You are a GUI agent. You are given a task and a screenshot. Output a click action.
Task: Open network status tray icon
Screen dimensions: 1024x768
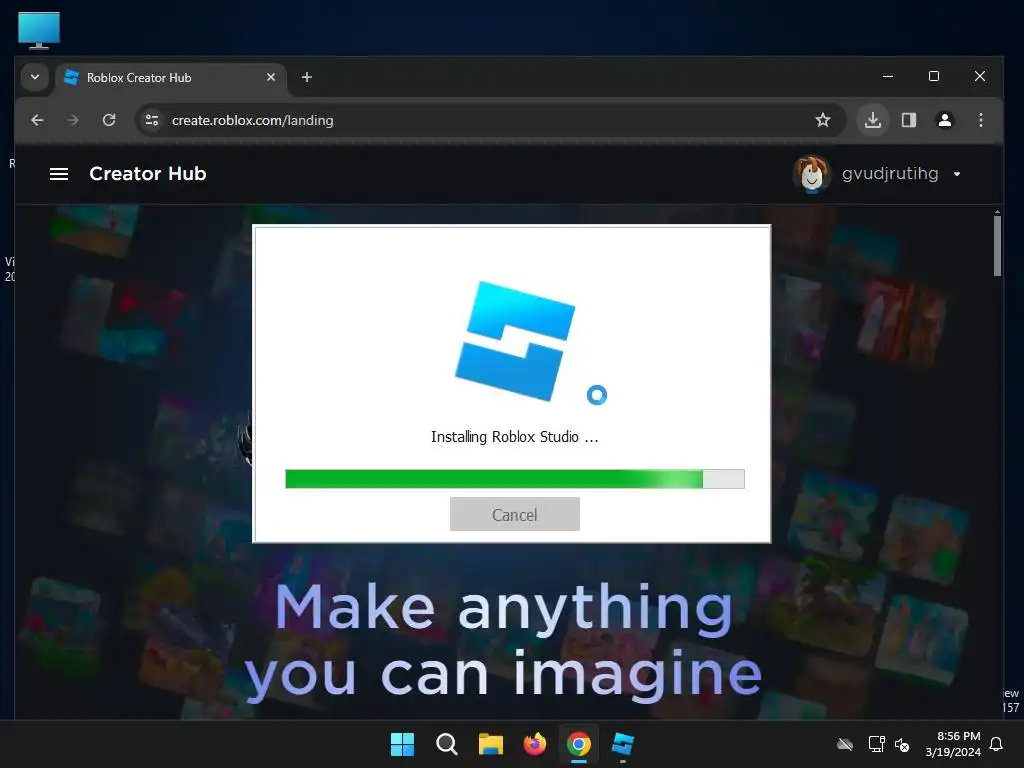coord(876,744)
